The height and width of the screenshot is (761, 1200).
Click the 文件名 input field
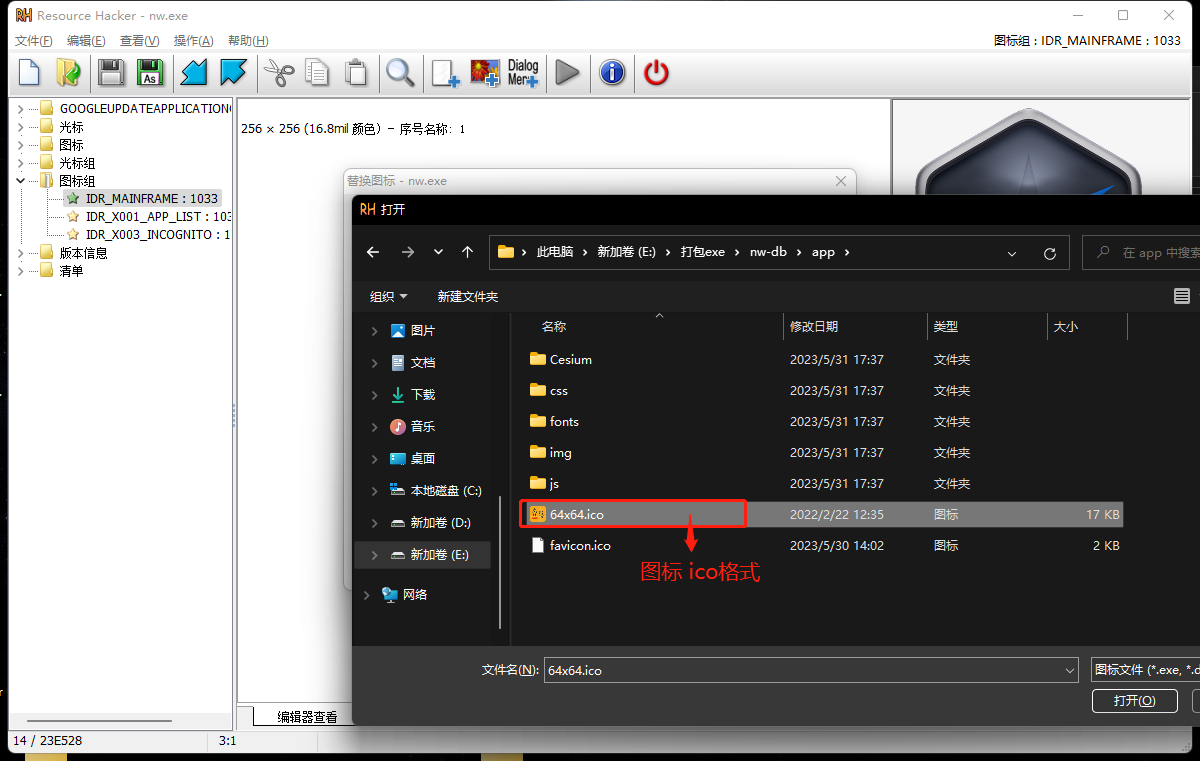(811, 670)
